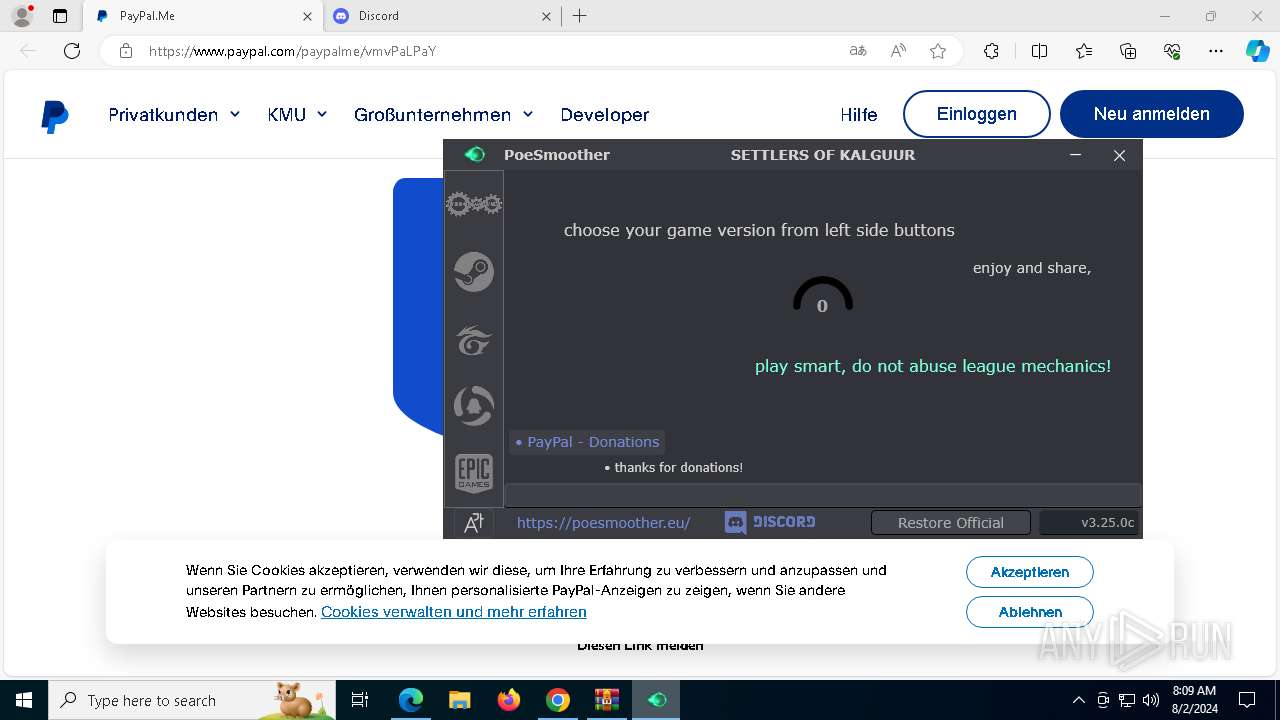The width and height of the screenshot is (1280, 720).
Task: Open Google Chrome from the taskbar
Action: (558, 700)
